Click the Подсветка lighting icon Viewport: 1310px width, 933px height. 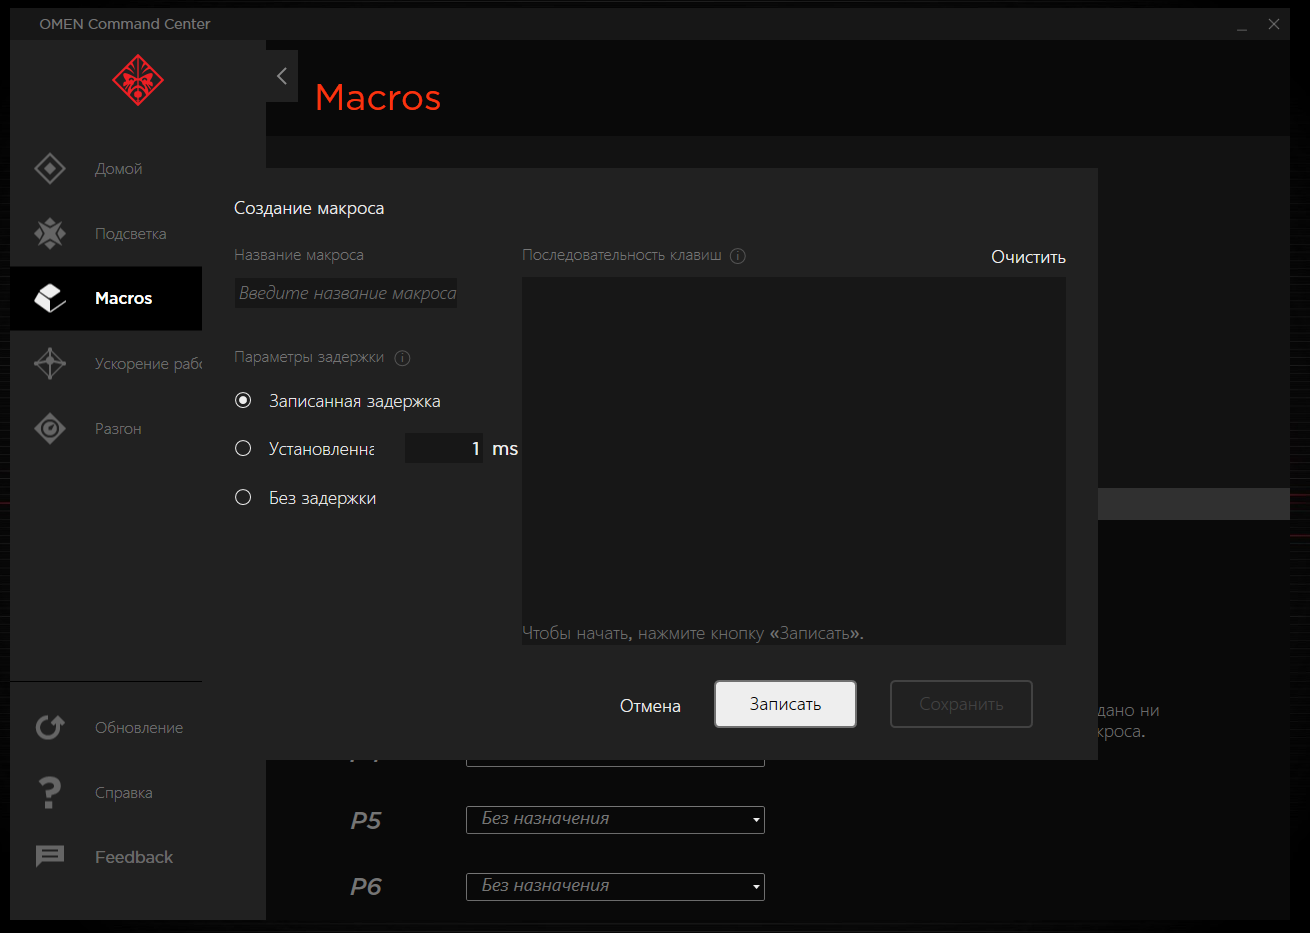coord(50,233)
